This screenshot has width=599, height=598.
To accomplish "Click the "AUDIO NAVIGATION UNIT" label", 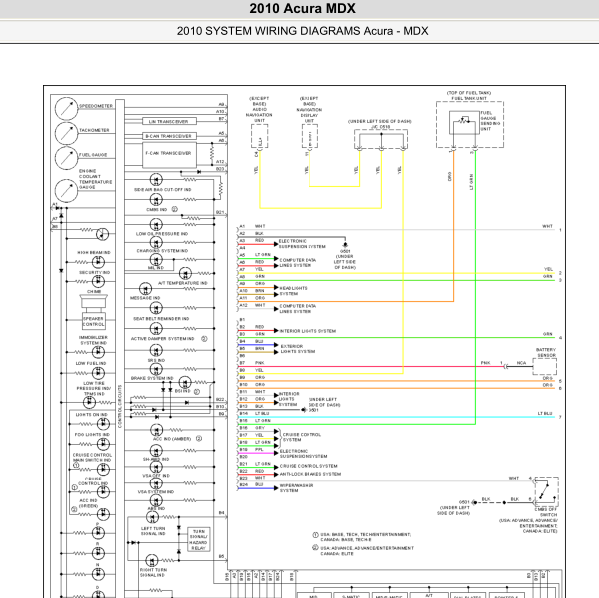I will [x=259, y=115].
